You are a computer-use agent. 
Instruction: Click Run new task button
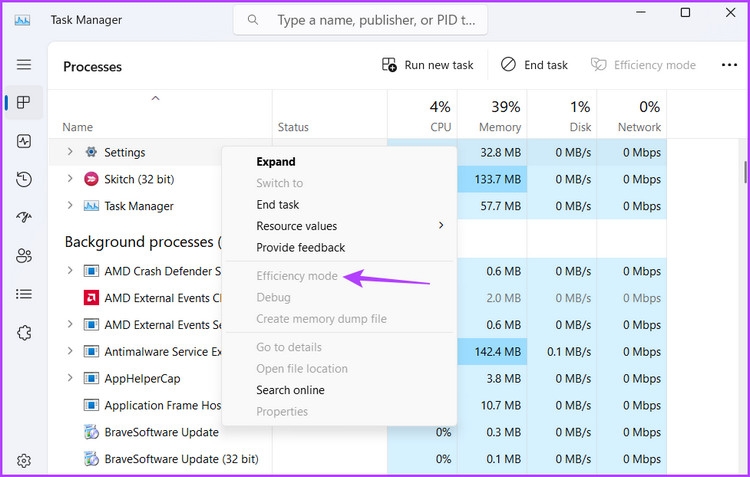pos(428,65)
